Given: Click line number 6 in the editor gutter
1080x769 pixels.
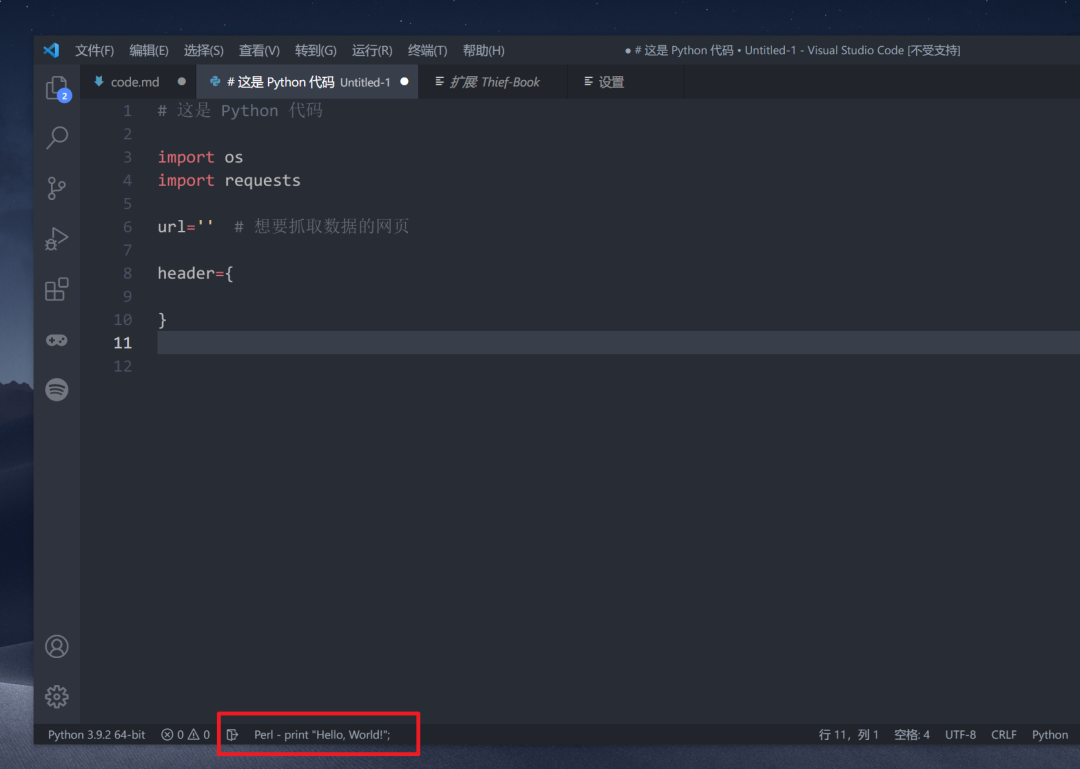Looking at the screenshot, I should (x=126, y=226).
